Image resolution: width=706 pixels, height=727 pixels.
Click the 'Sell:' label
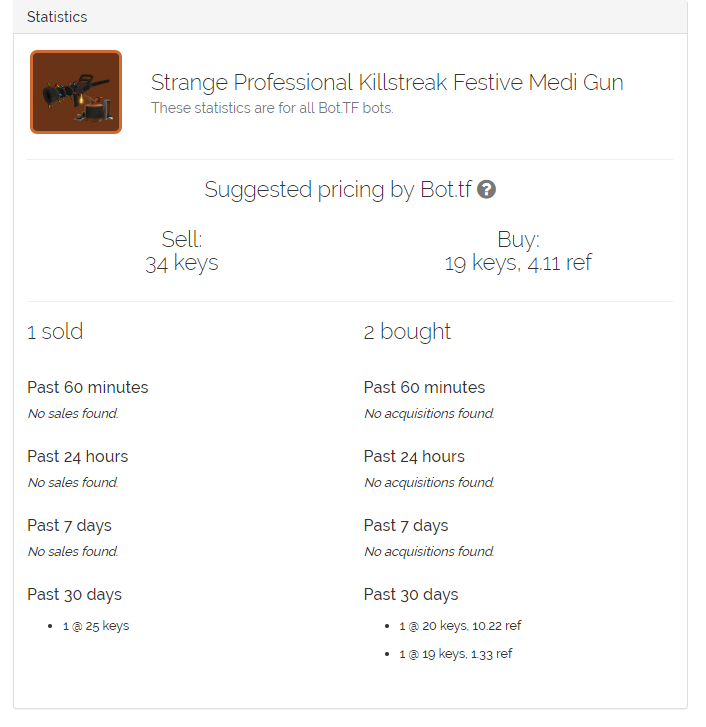[x=182, y=240]
